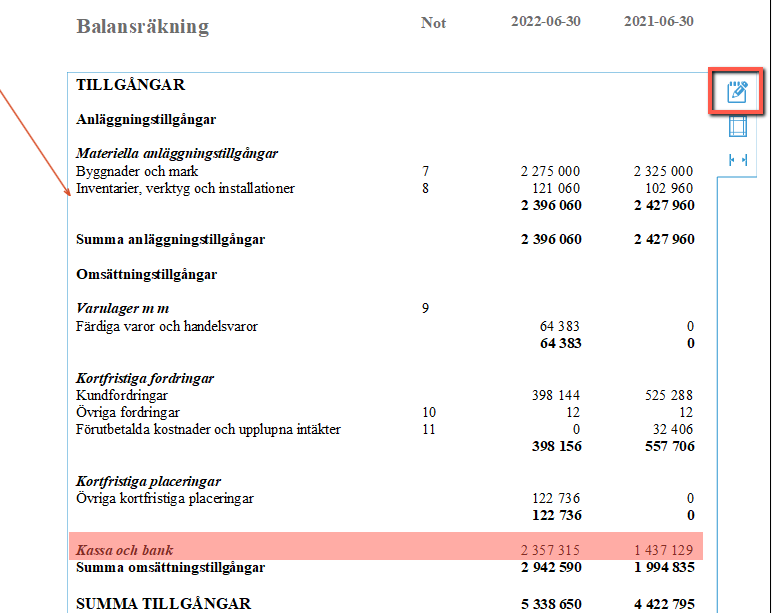Viewport: 772px width, 613px height.
Task: Click Kassa och bank value 2 357 315
Action: pyautogui.click(x=550, y=550)
